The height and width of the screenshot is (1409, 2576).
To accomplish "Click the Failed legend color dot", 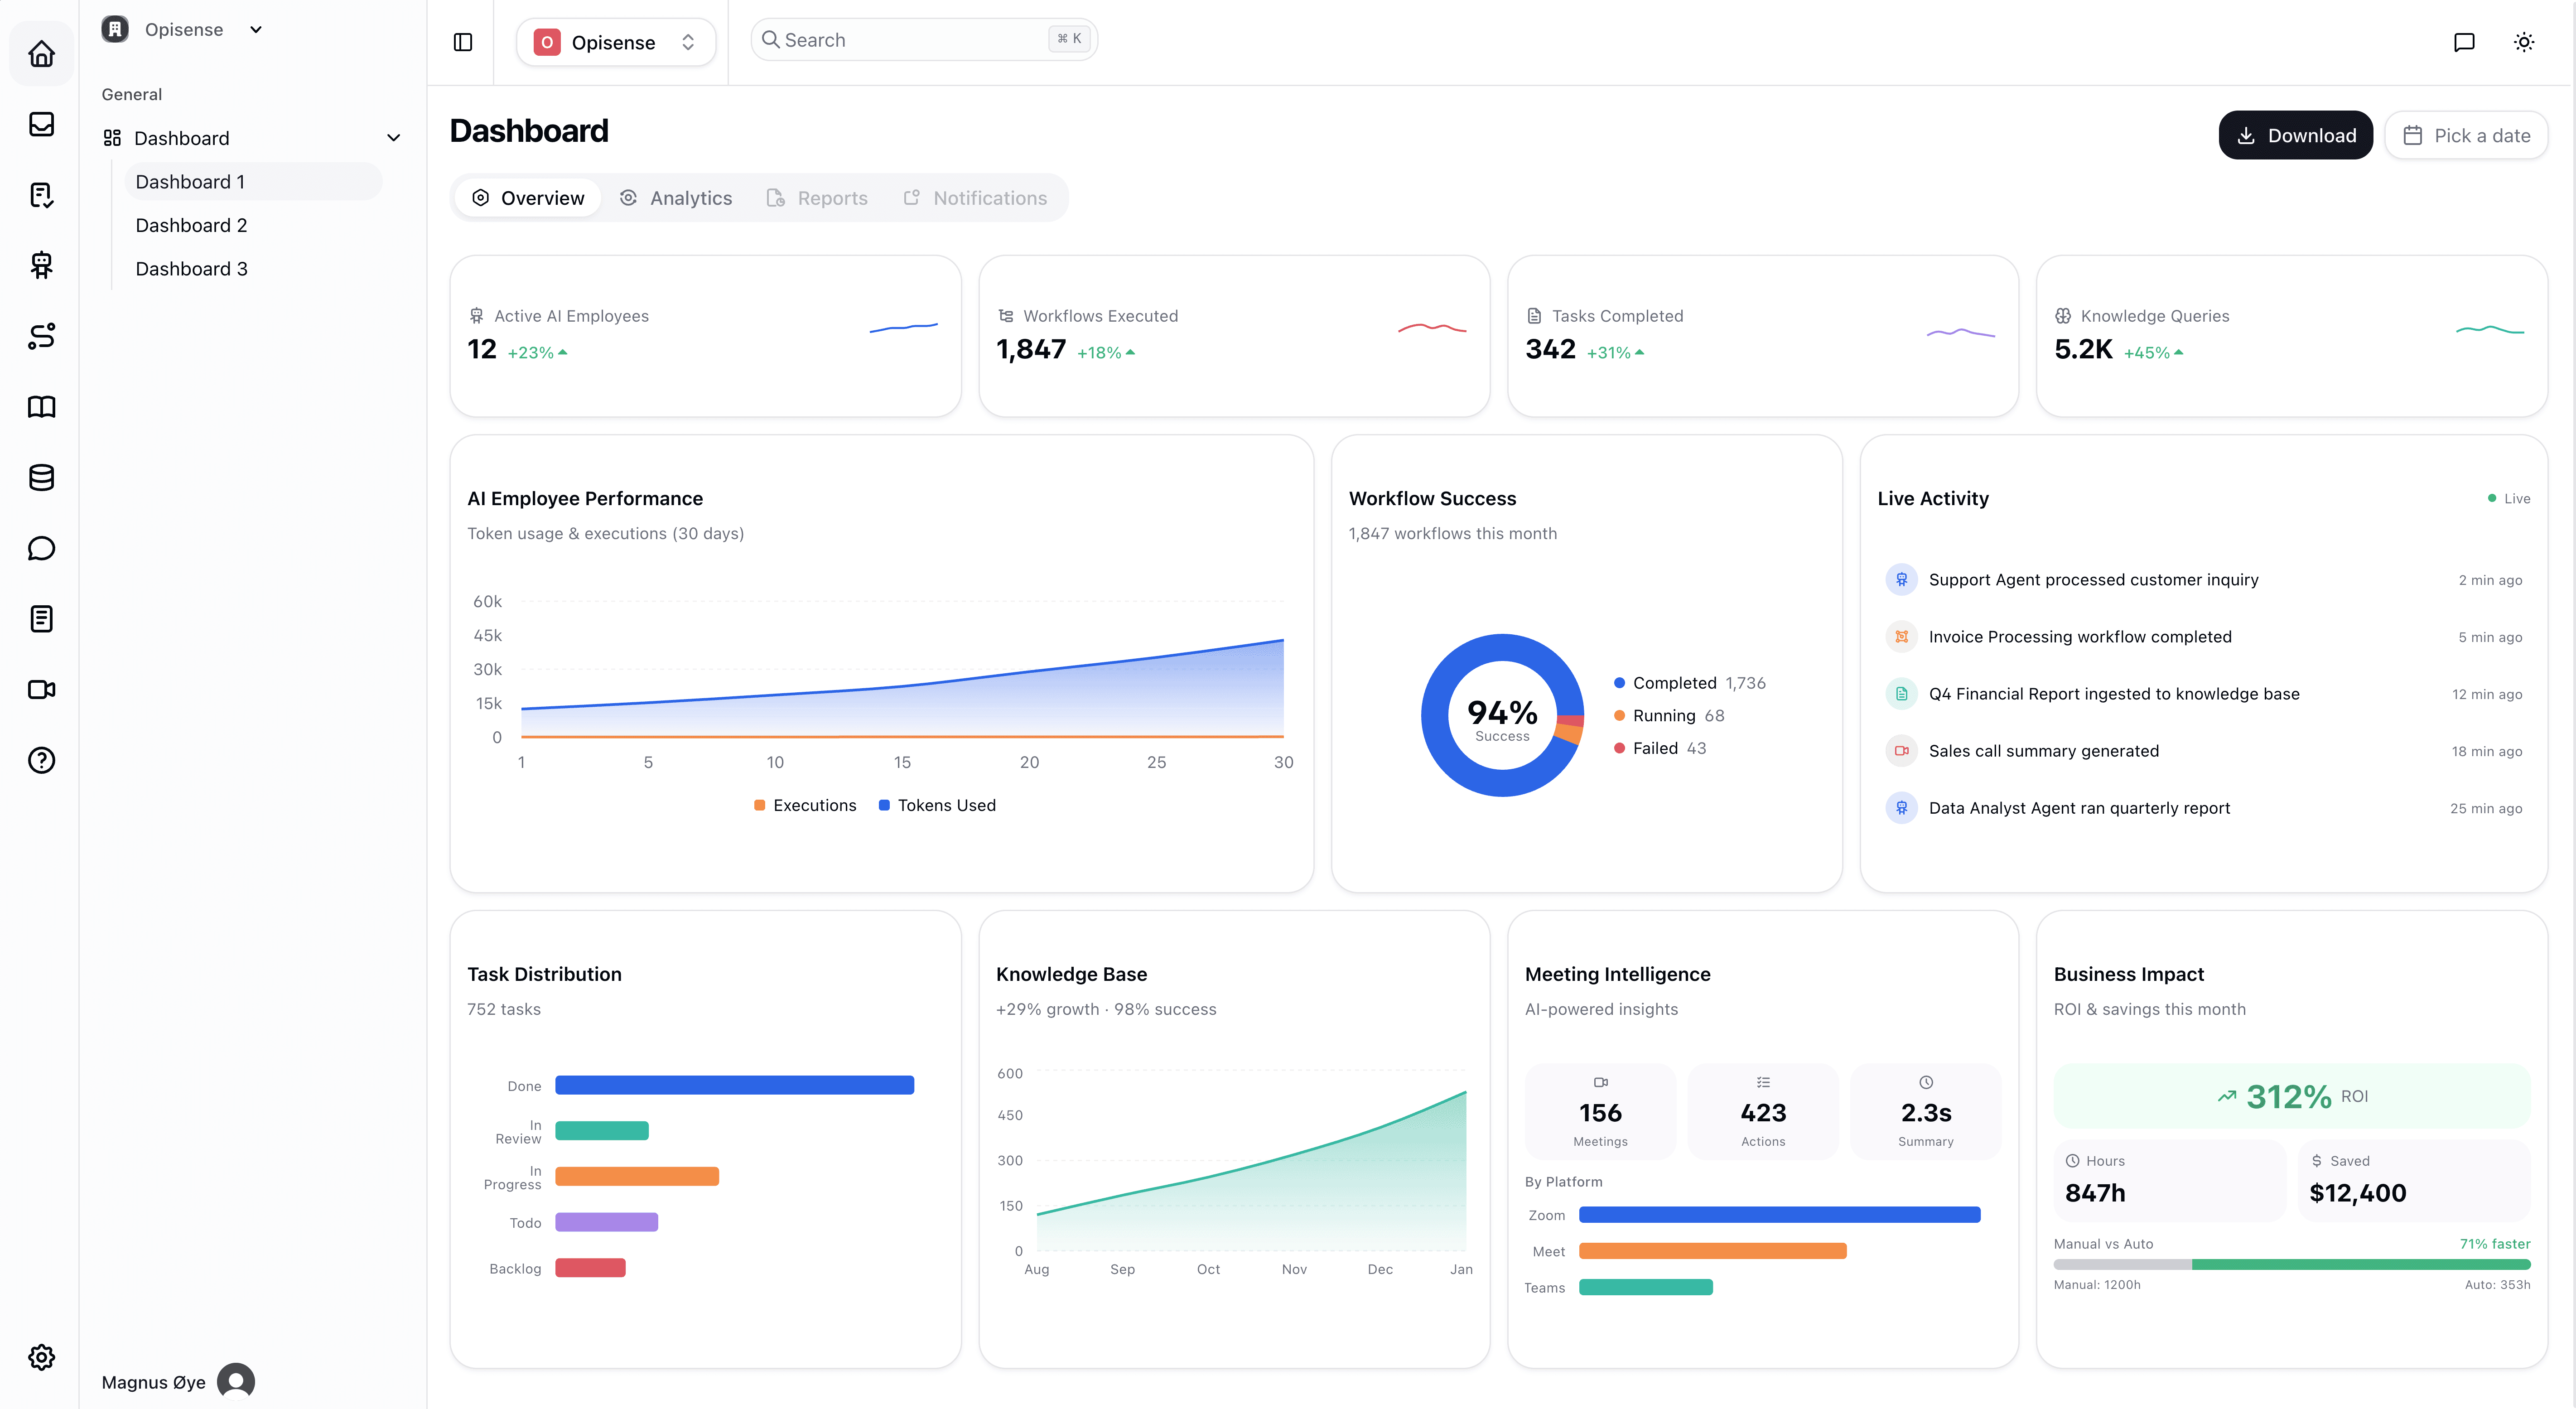I will tap(1619, 748).
